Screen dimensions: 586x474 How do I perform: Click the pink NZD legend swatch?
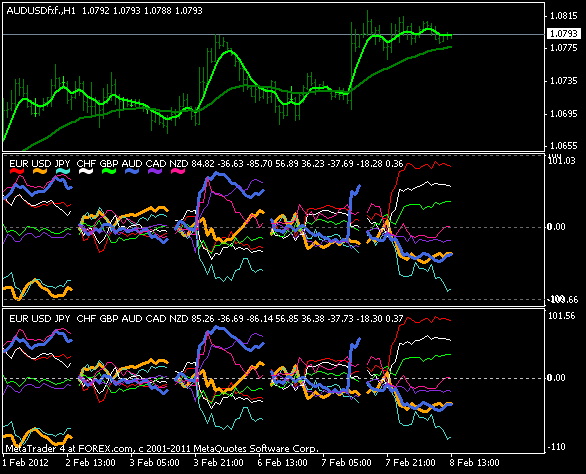coord(178,171)
